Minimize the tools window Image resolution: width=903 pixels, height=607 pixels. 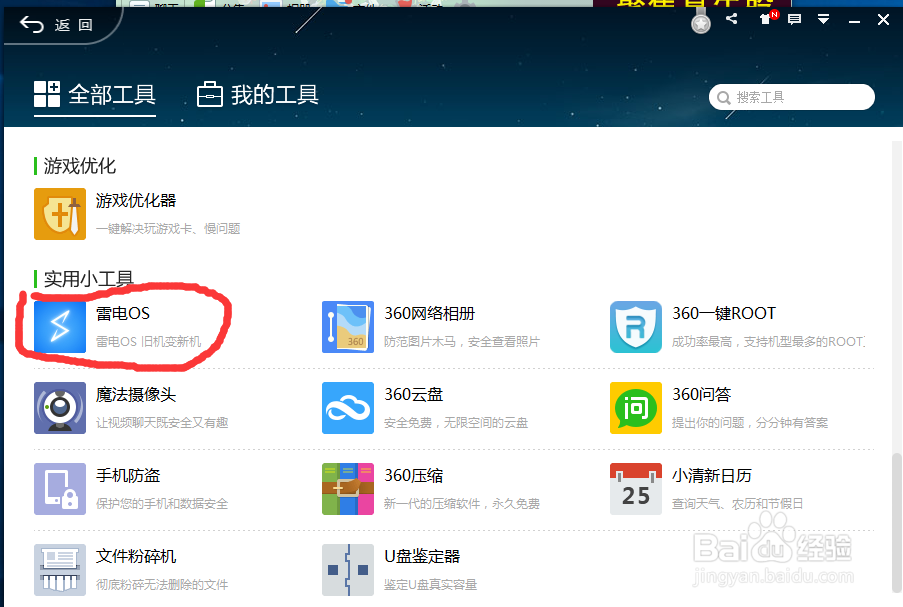point(855,21)
